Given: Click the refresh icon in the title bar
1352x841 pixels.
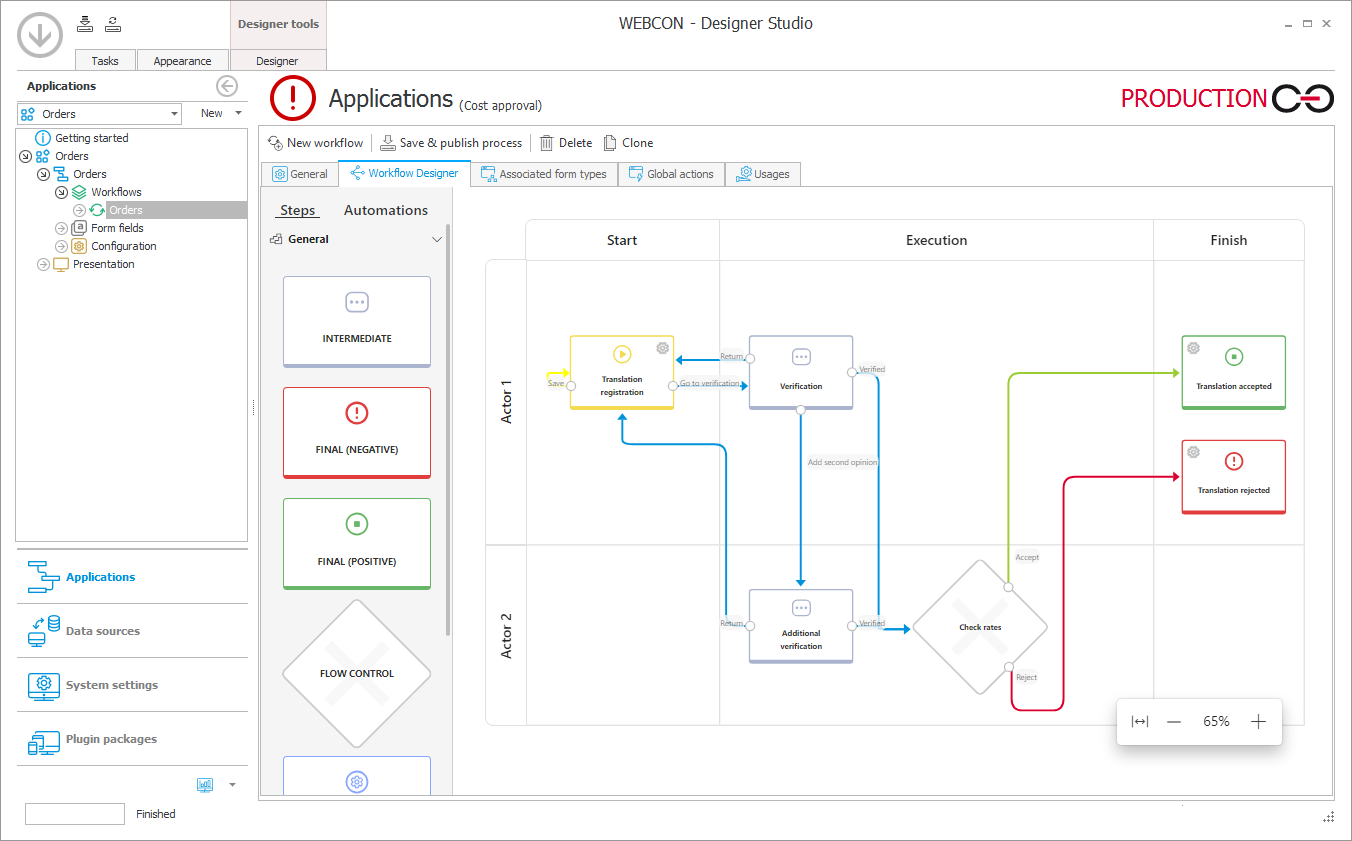Looking at the screenshot, I should click(x=113, y=24).
